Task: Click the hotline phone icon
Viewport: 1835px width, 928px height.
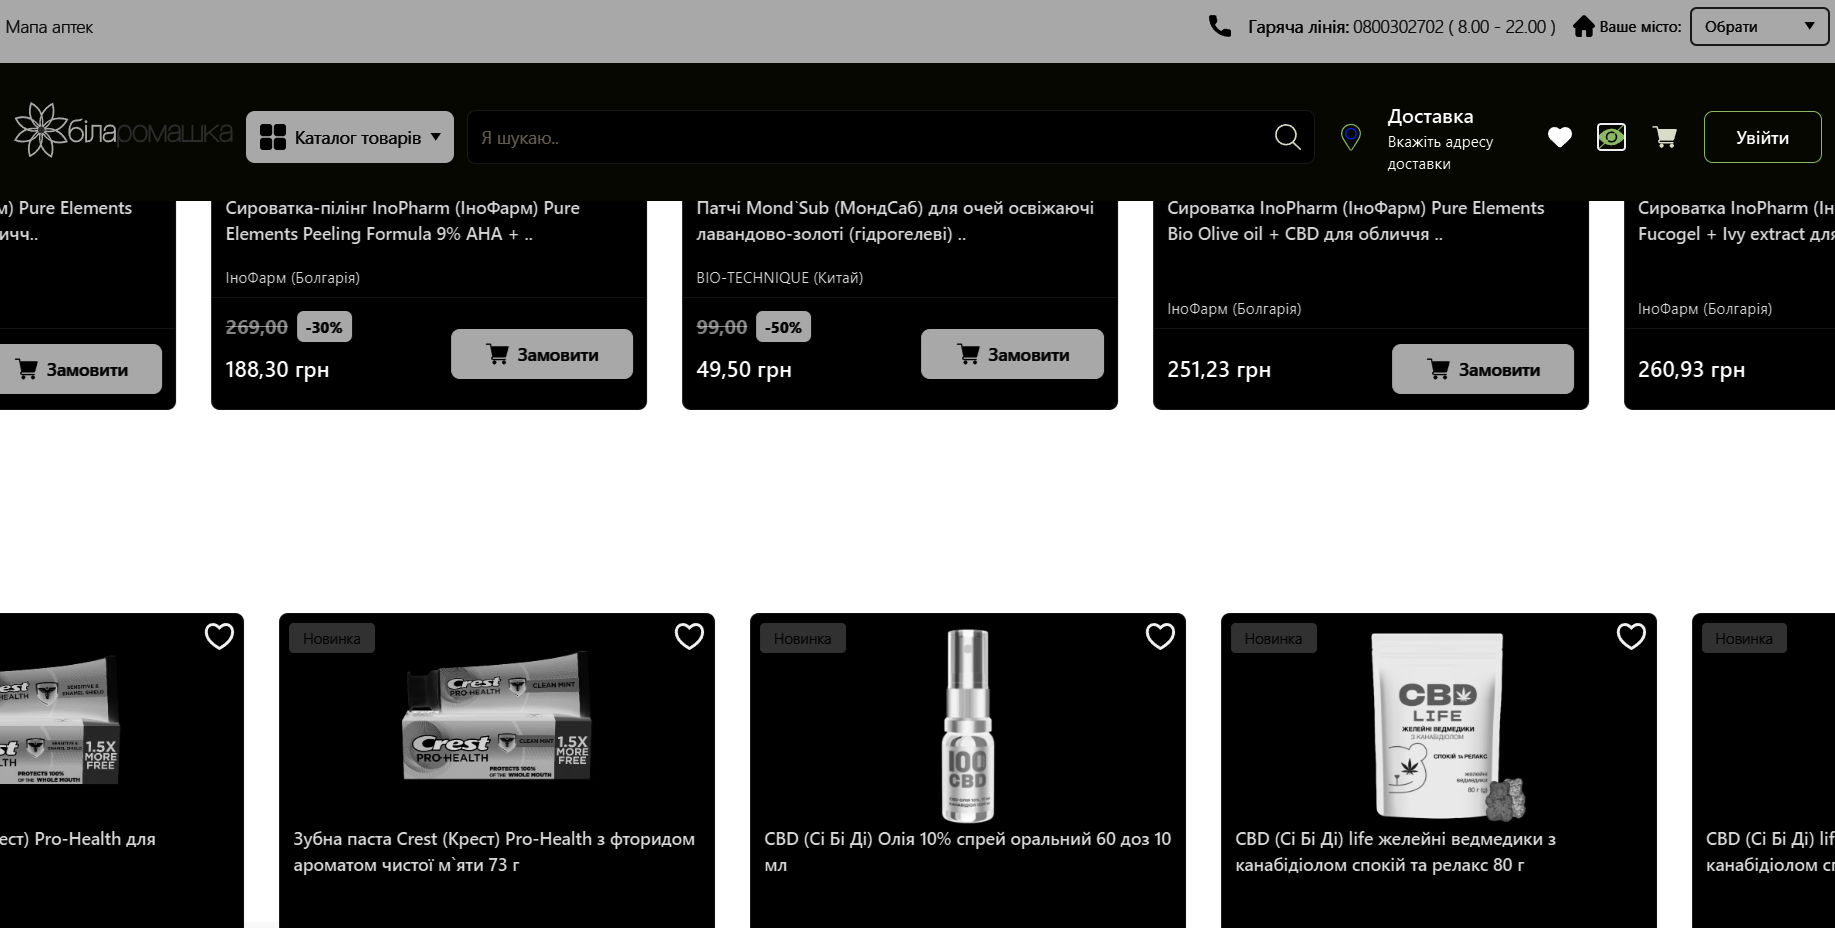Action: point(1219,26)
